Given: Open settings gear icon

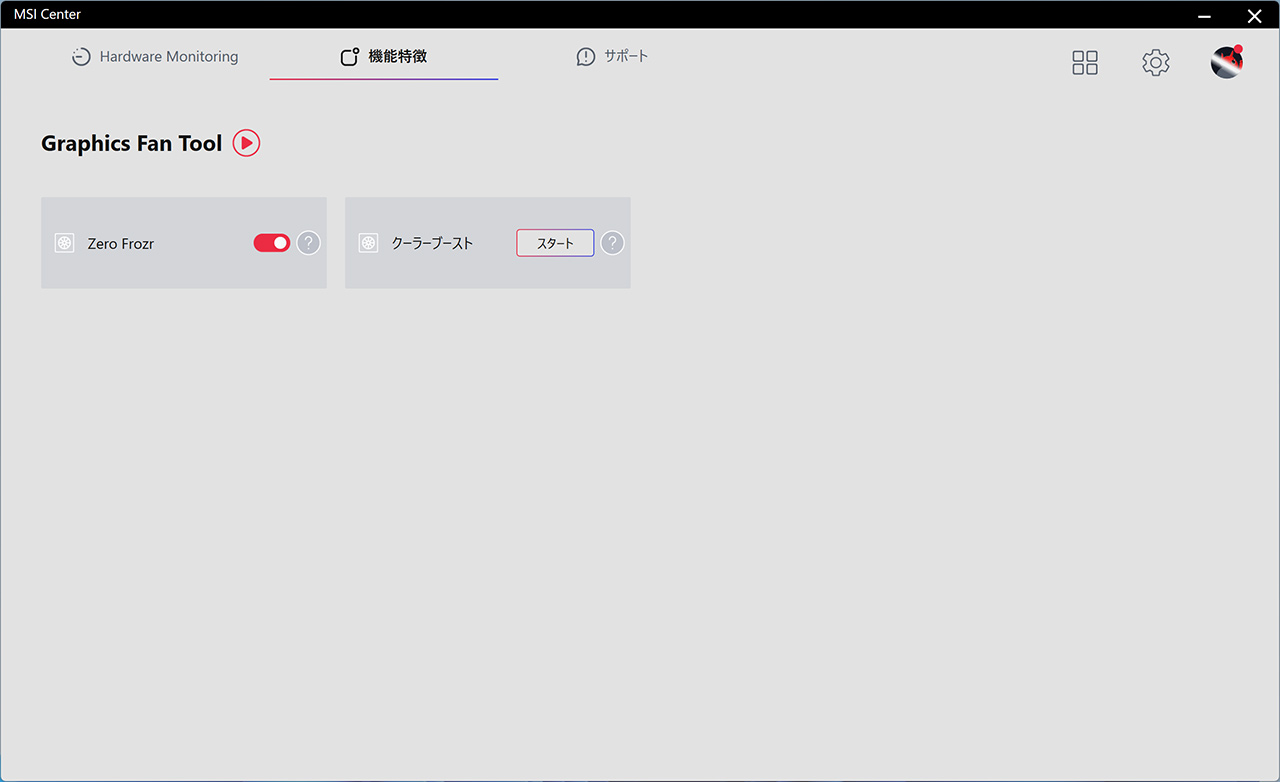Looking at the screenshot, I should pos(1155,63).
